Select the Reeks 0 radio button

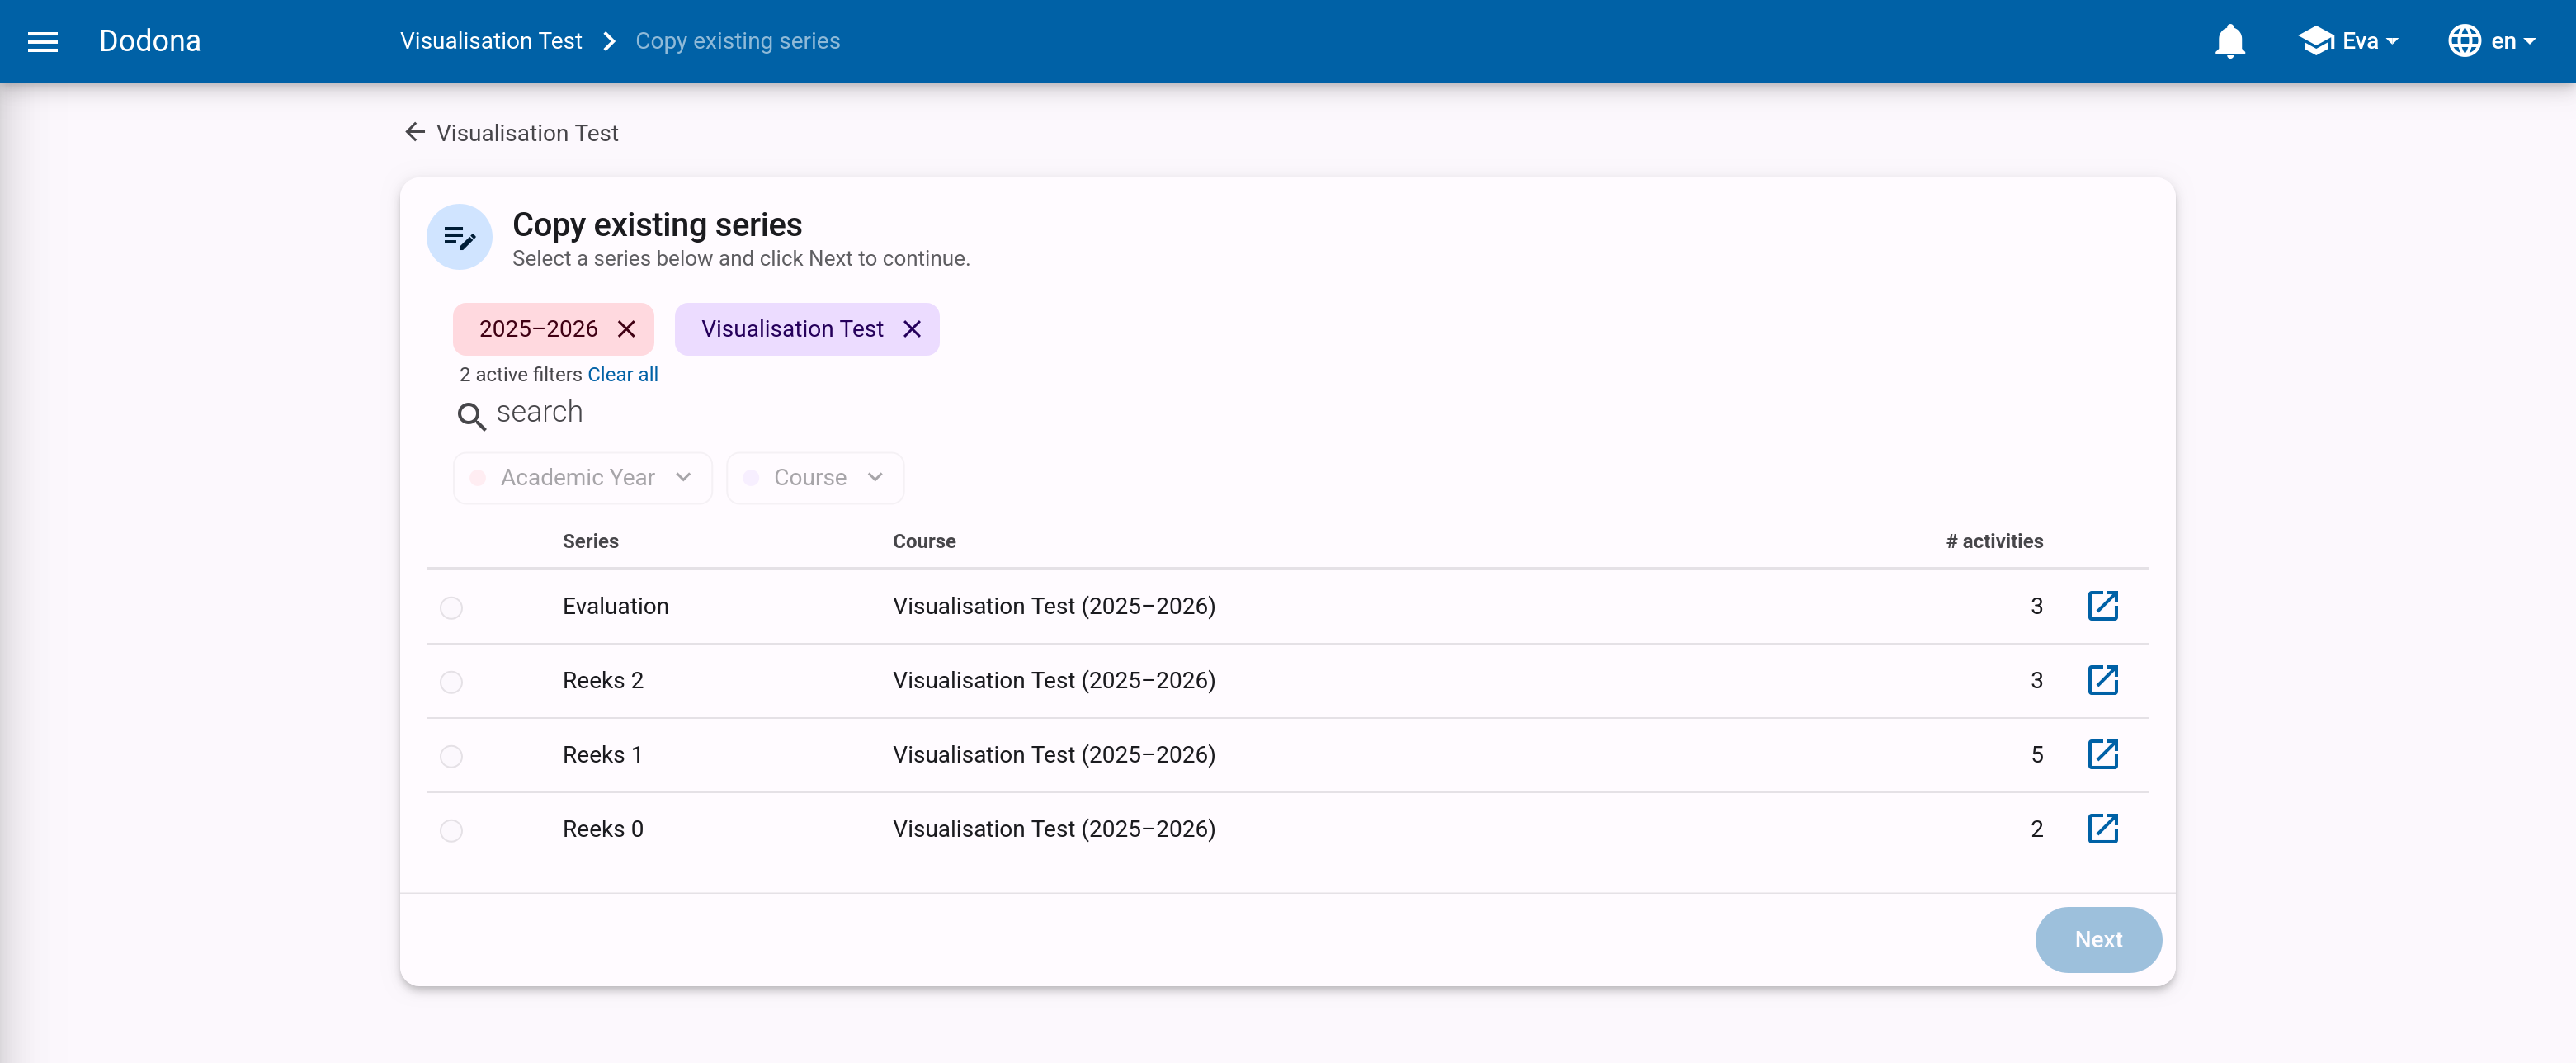tap(451, 831)
